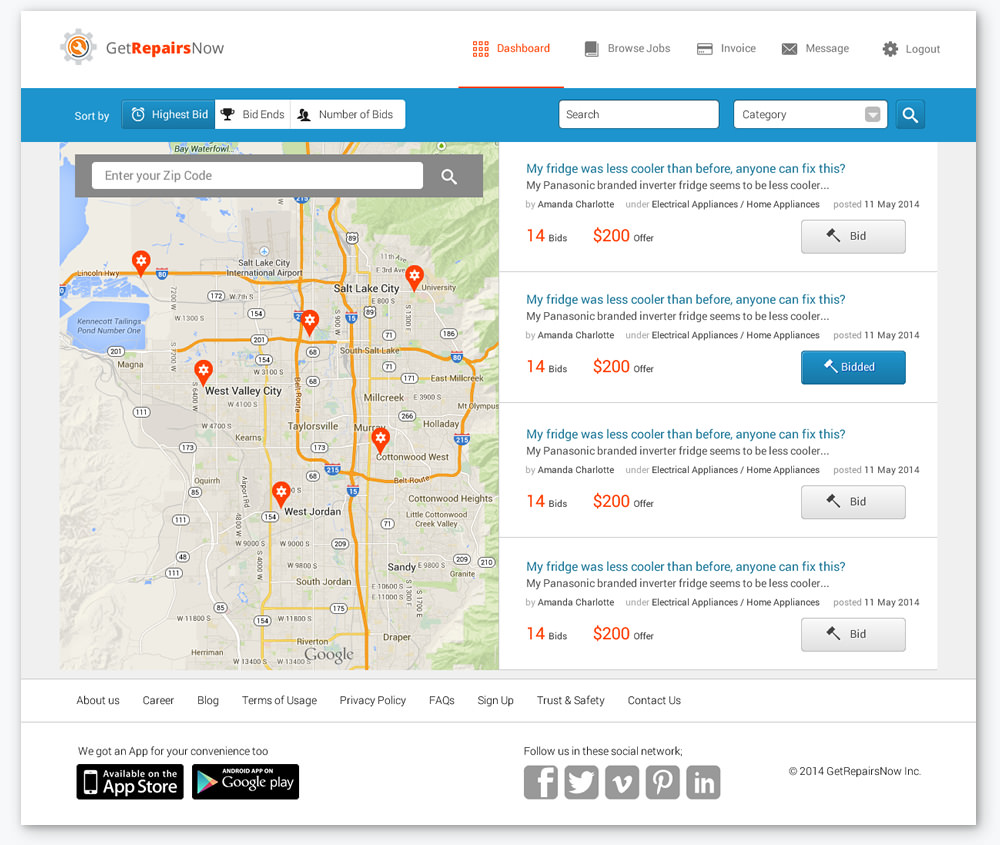Click the Available on the App Store badge

pos(129,782)
